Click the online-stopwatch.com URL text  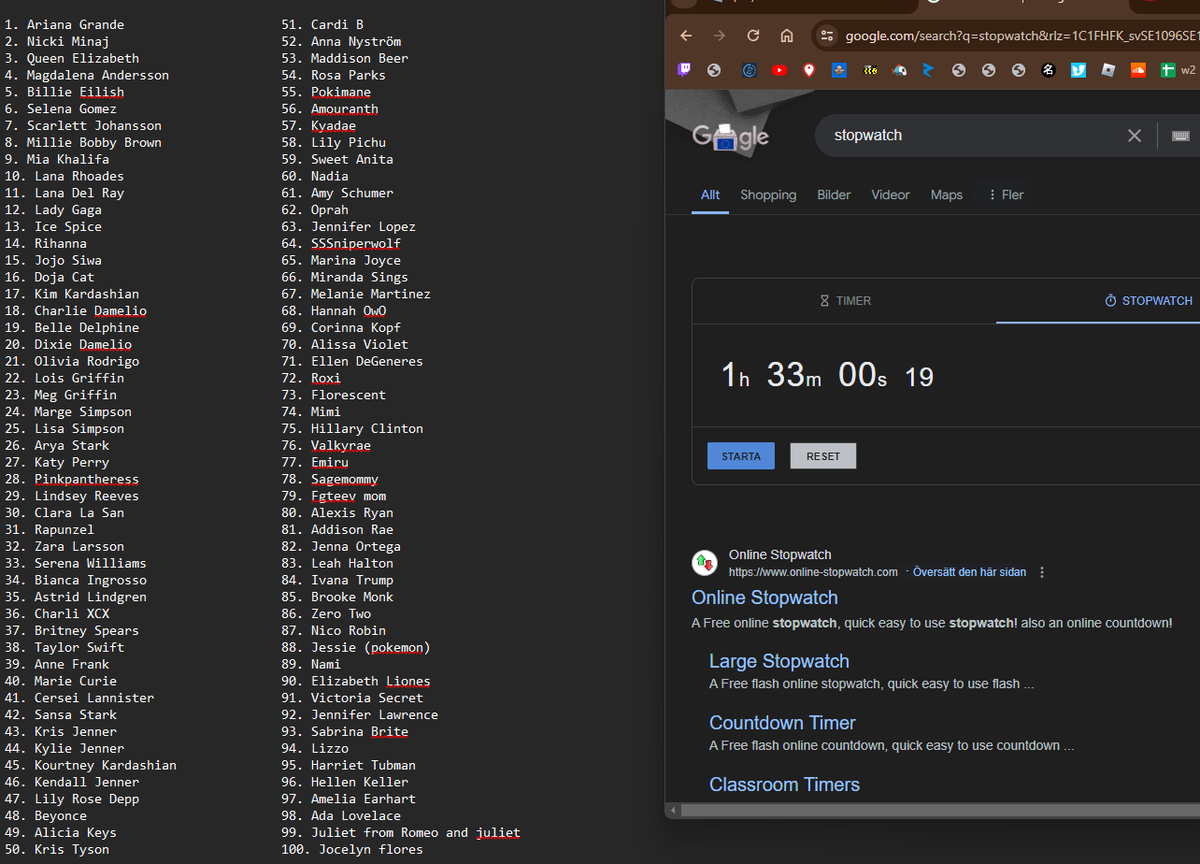(x=813, y=573)
